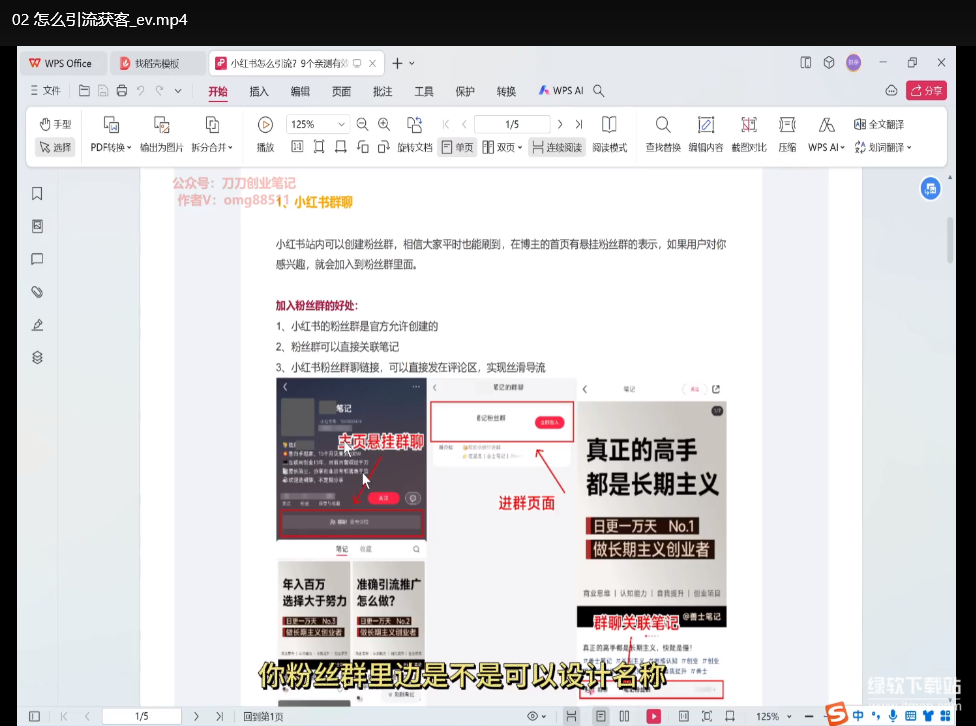976x726 pixels.
Task: Switch to 页面 ribbon tab
Action: [x=341, y=91]
